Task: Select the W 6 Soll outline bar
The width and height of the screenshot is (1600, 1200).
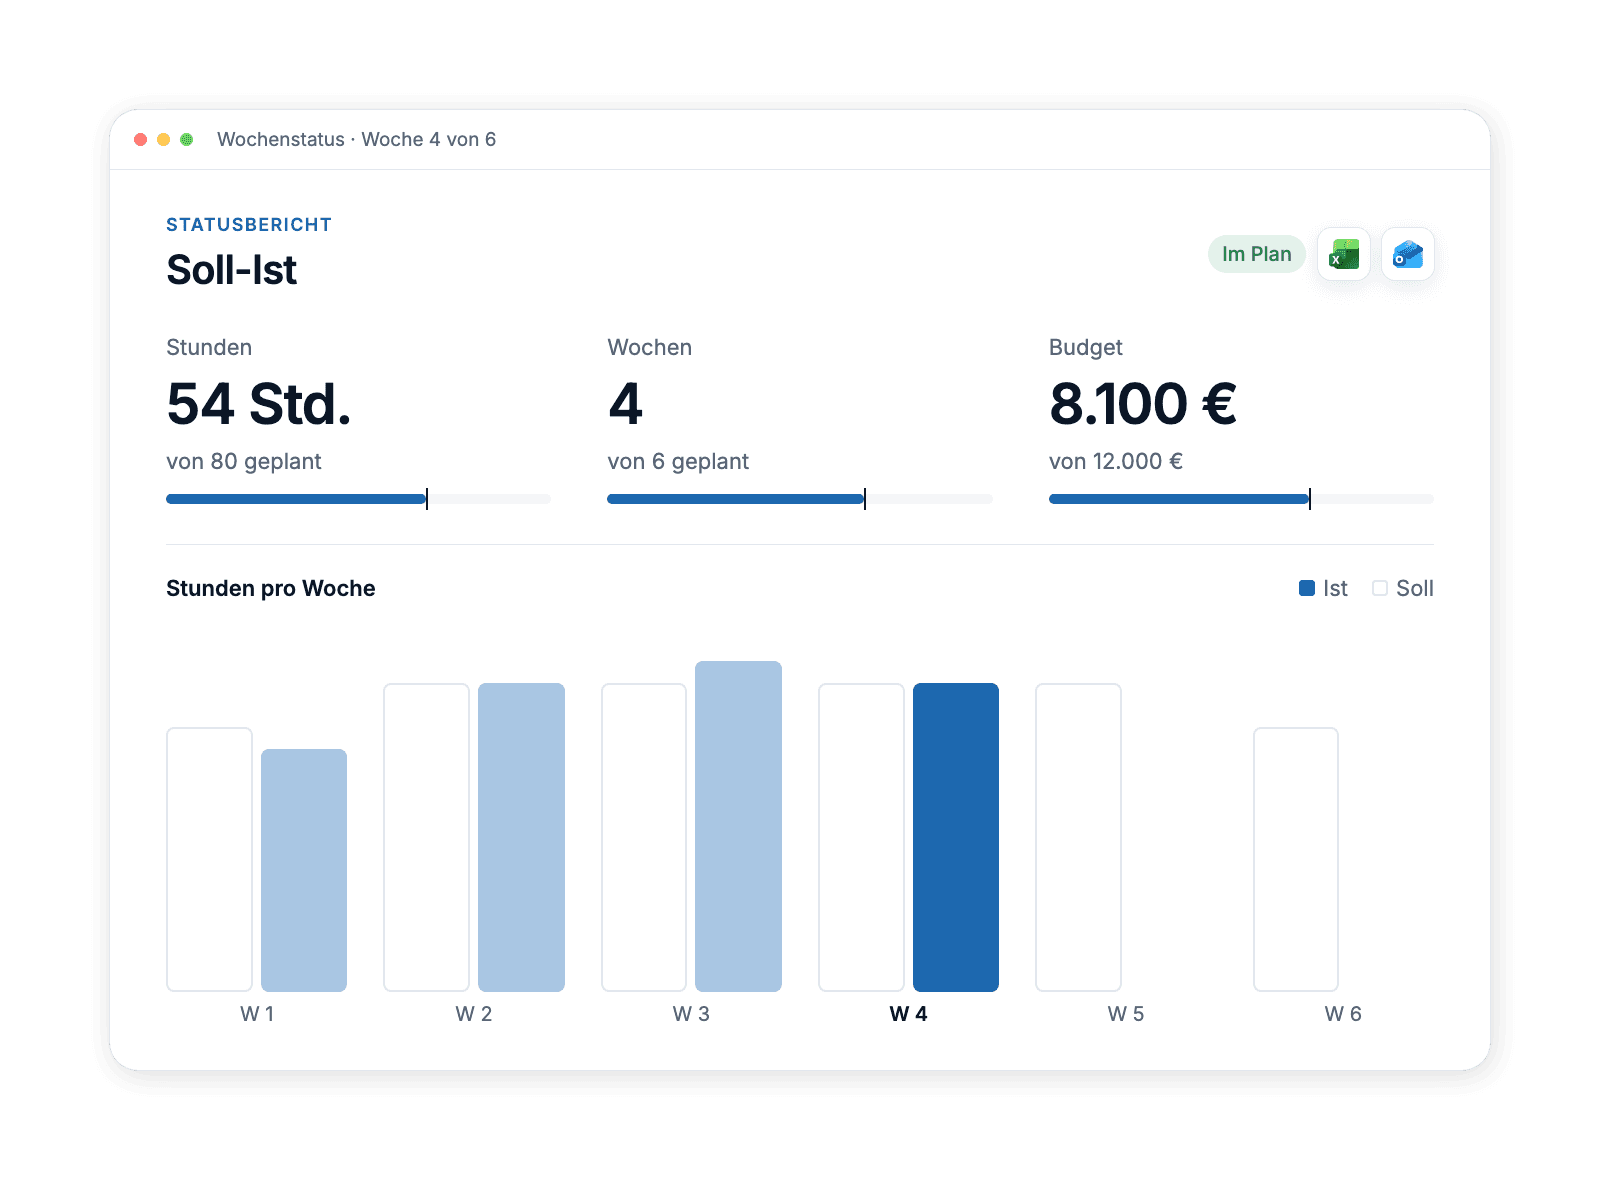Action: point(1296,859)
